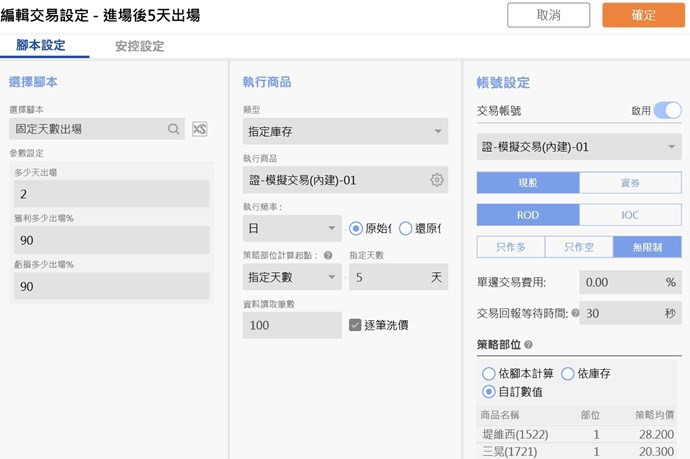This screenshot has height=459, width=690.
Task: Expand the 類型 指定庫存 dropdown
Action: 345,130
